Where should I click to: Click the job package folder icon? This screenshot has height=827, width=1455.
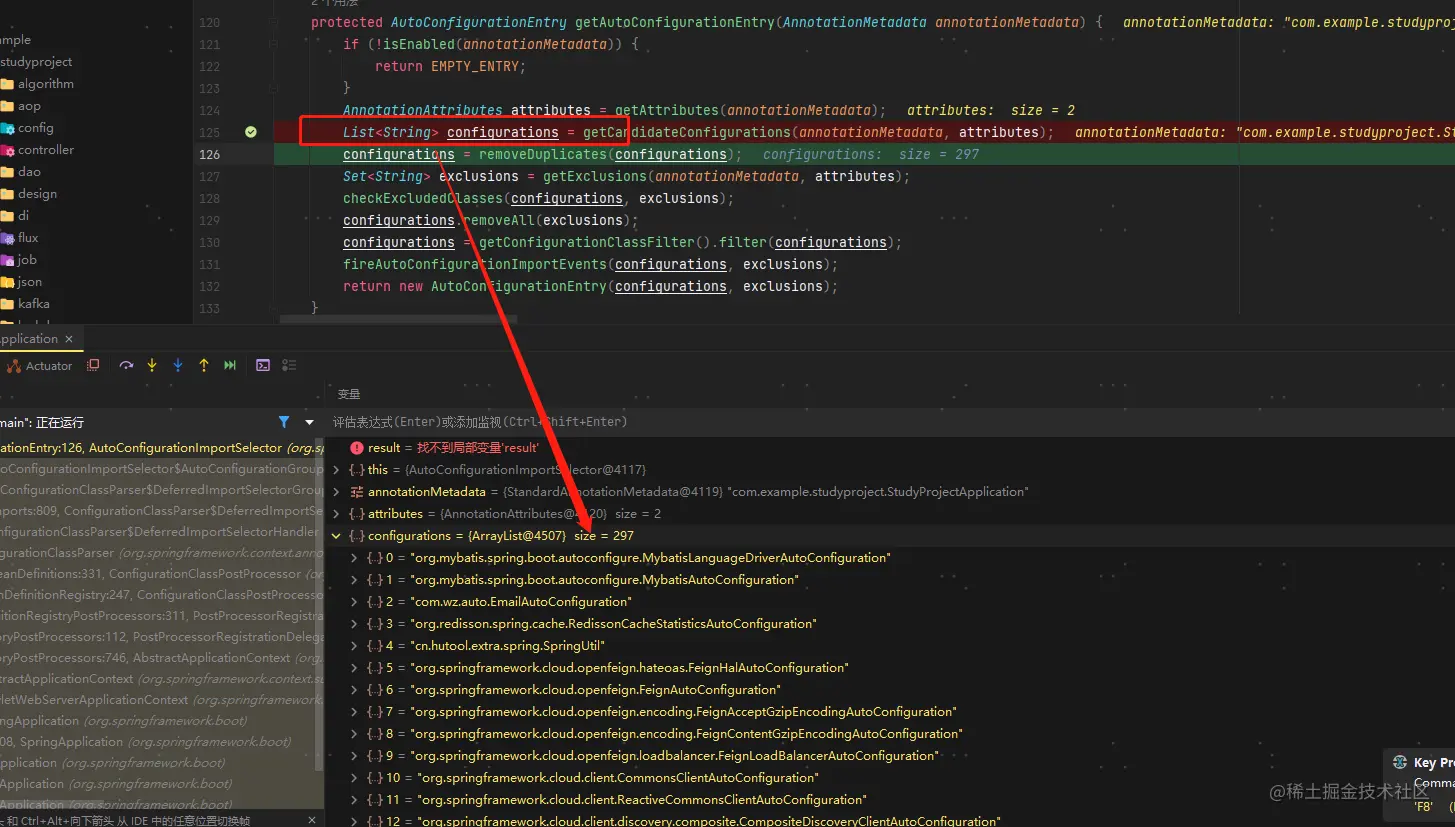pyautogui.click(x=7, y=260)
